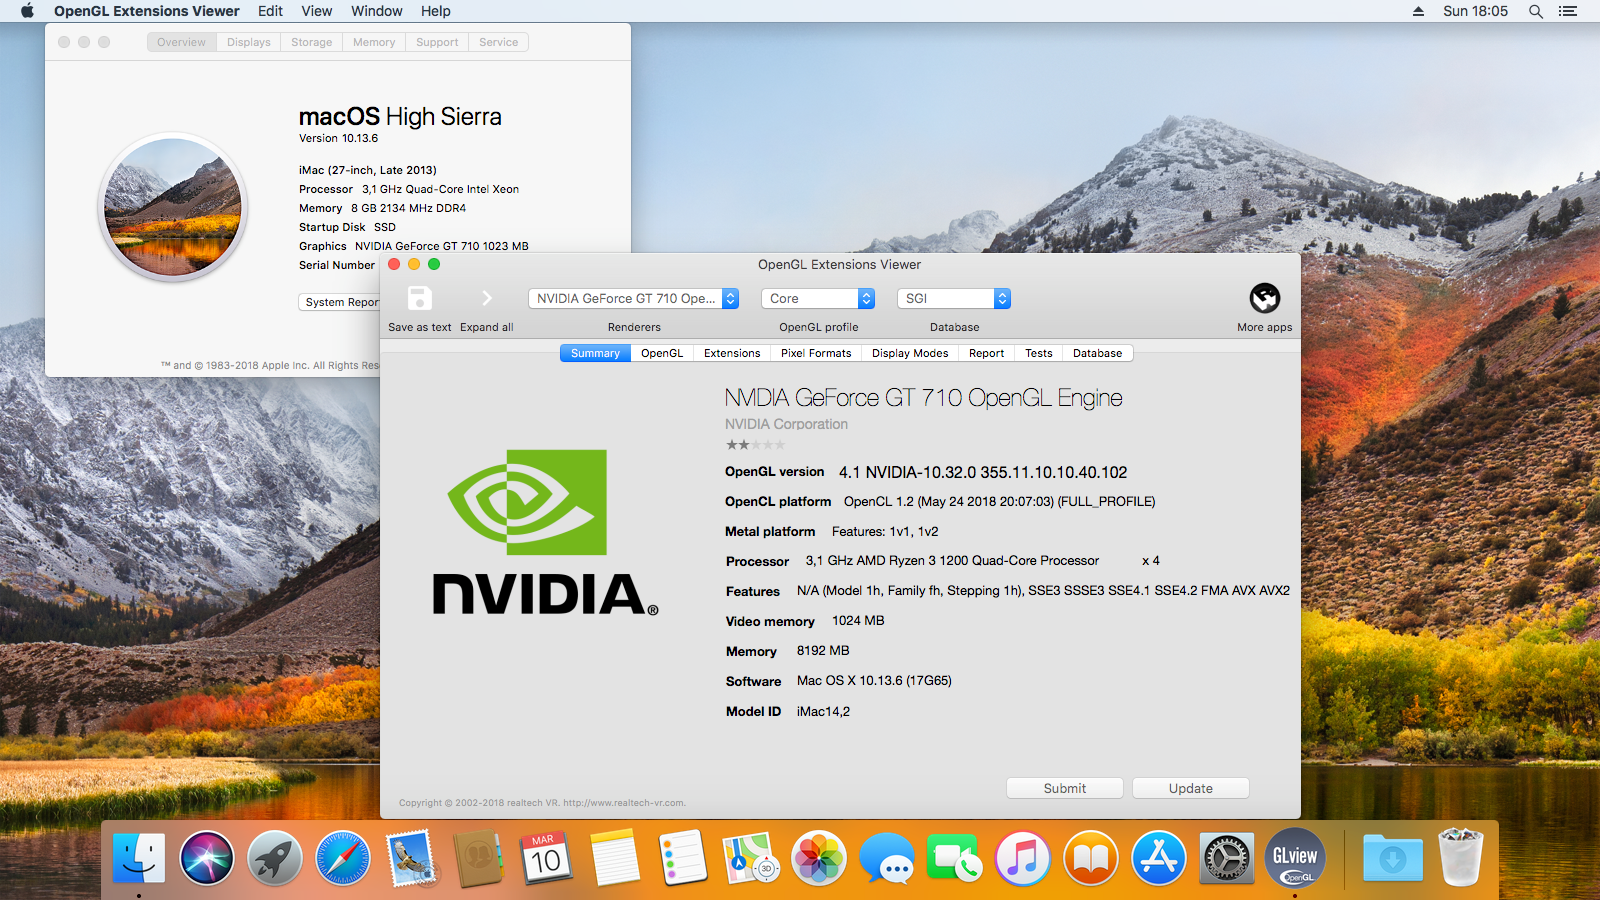
Task: Click the macOS High Sierra circular image
Action: (x=173, y=207)
